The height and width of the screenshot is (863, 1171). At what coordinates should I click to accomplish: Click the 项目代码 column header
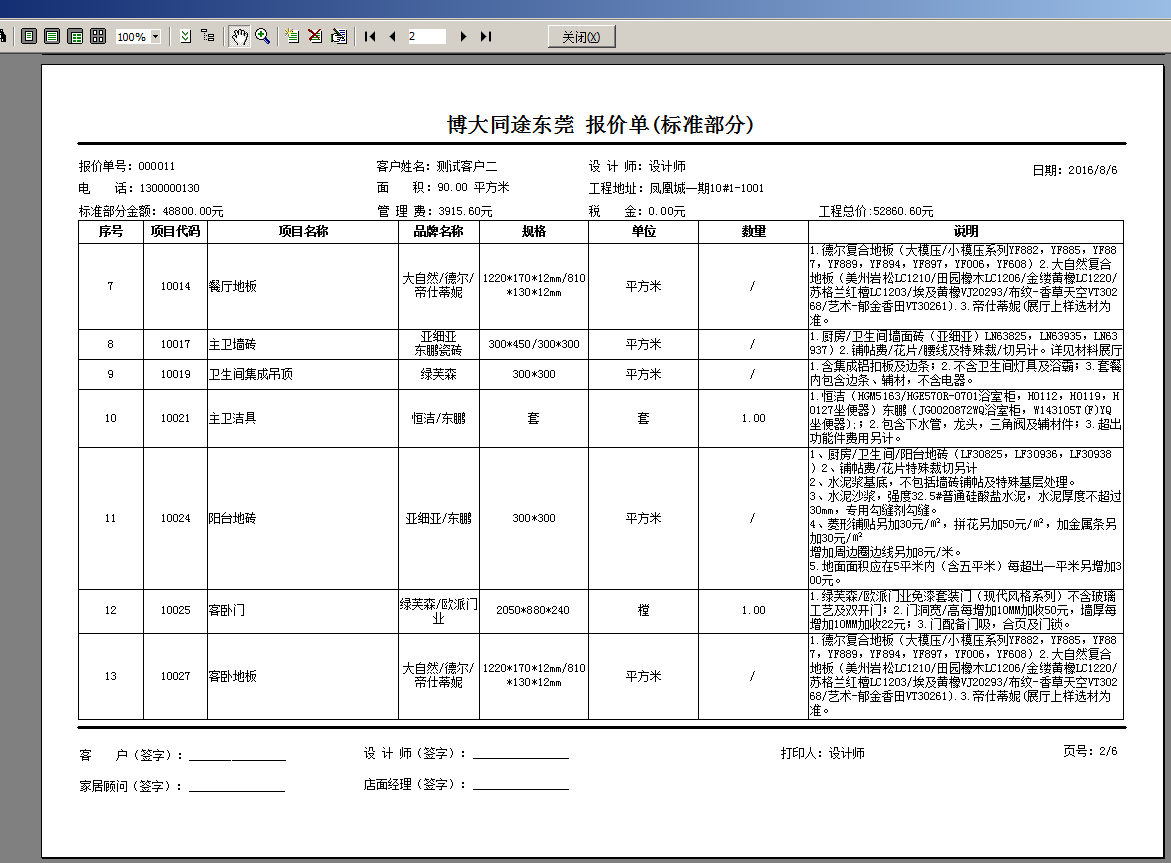coord(175,231)
